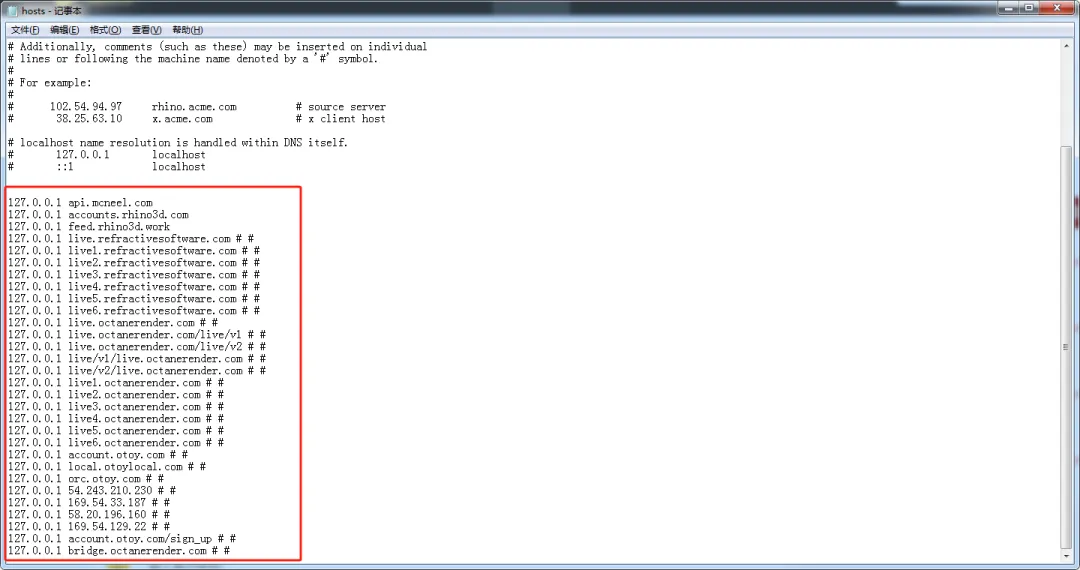Click the vertical scrollbar down arrow
The height and width of the screenshot is (570, 1080).
(1067, 556)
